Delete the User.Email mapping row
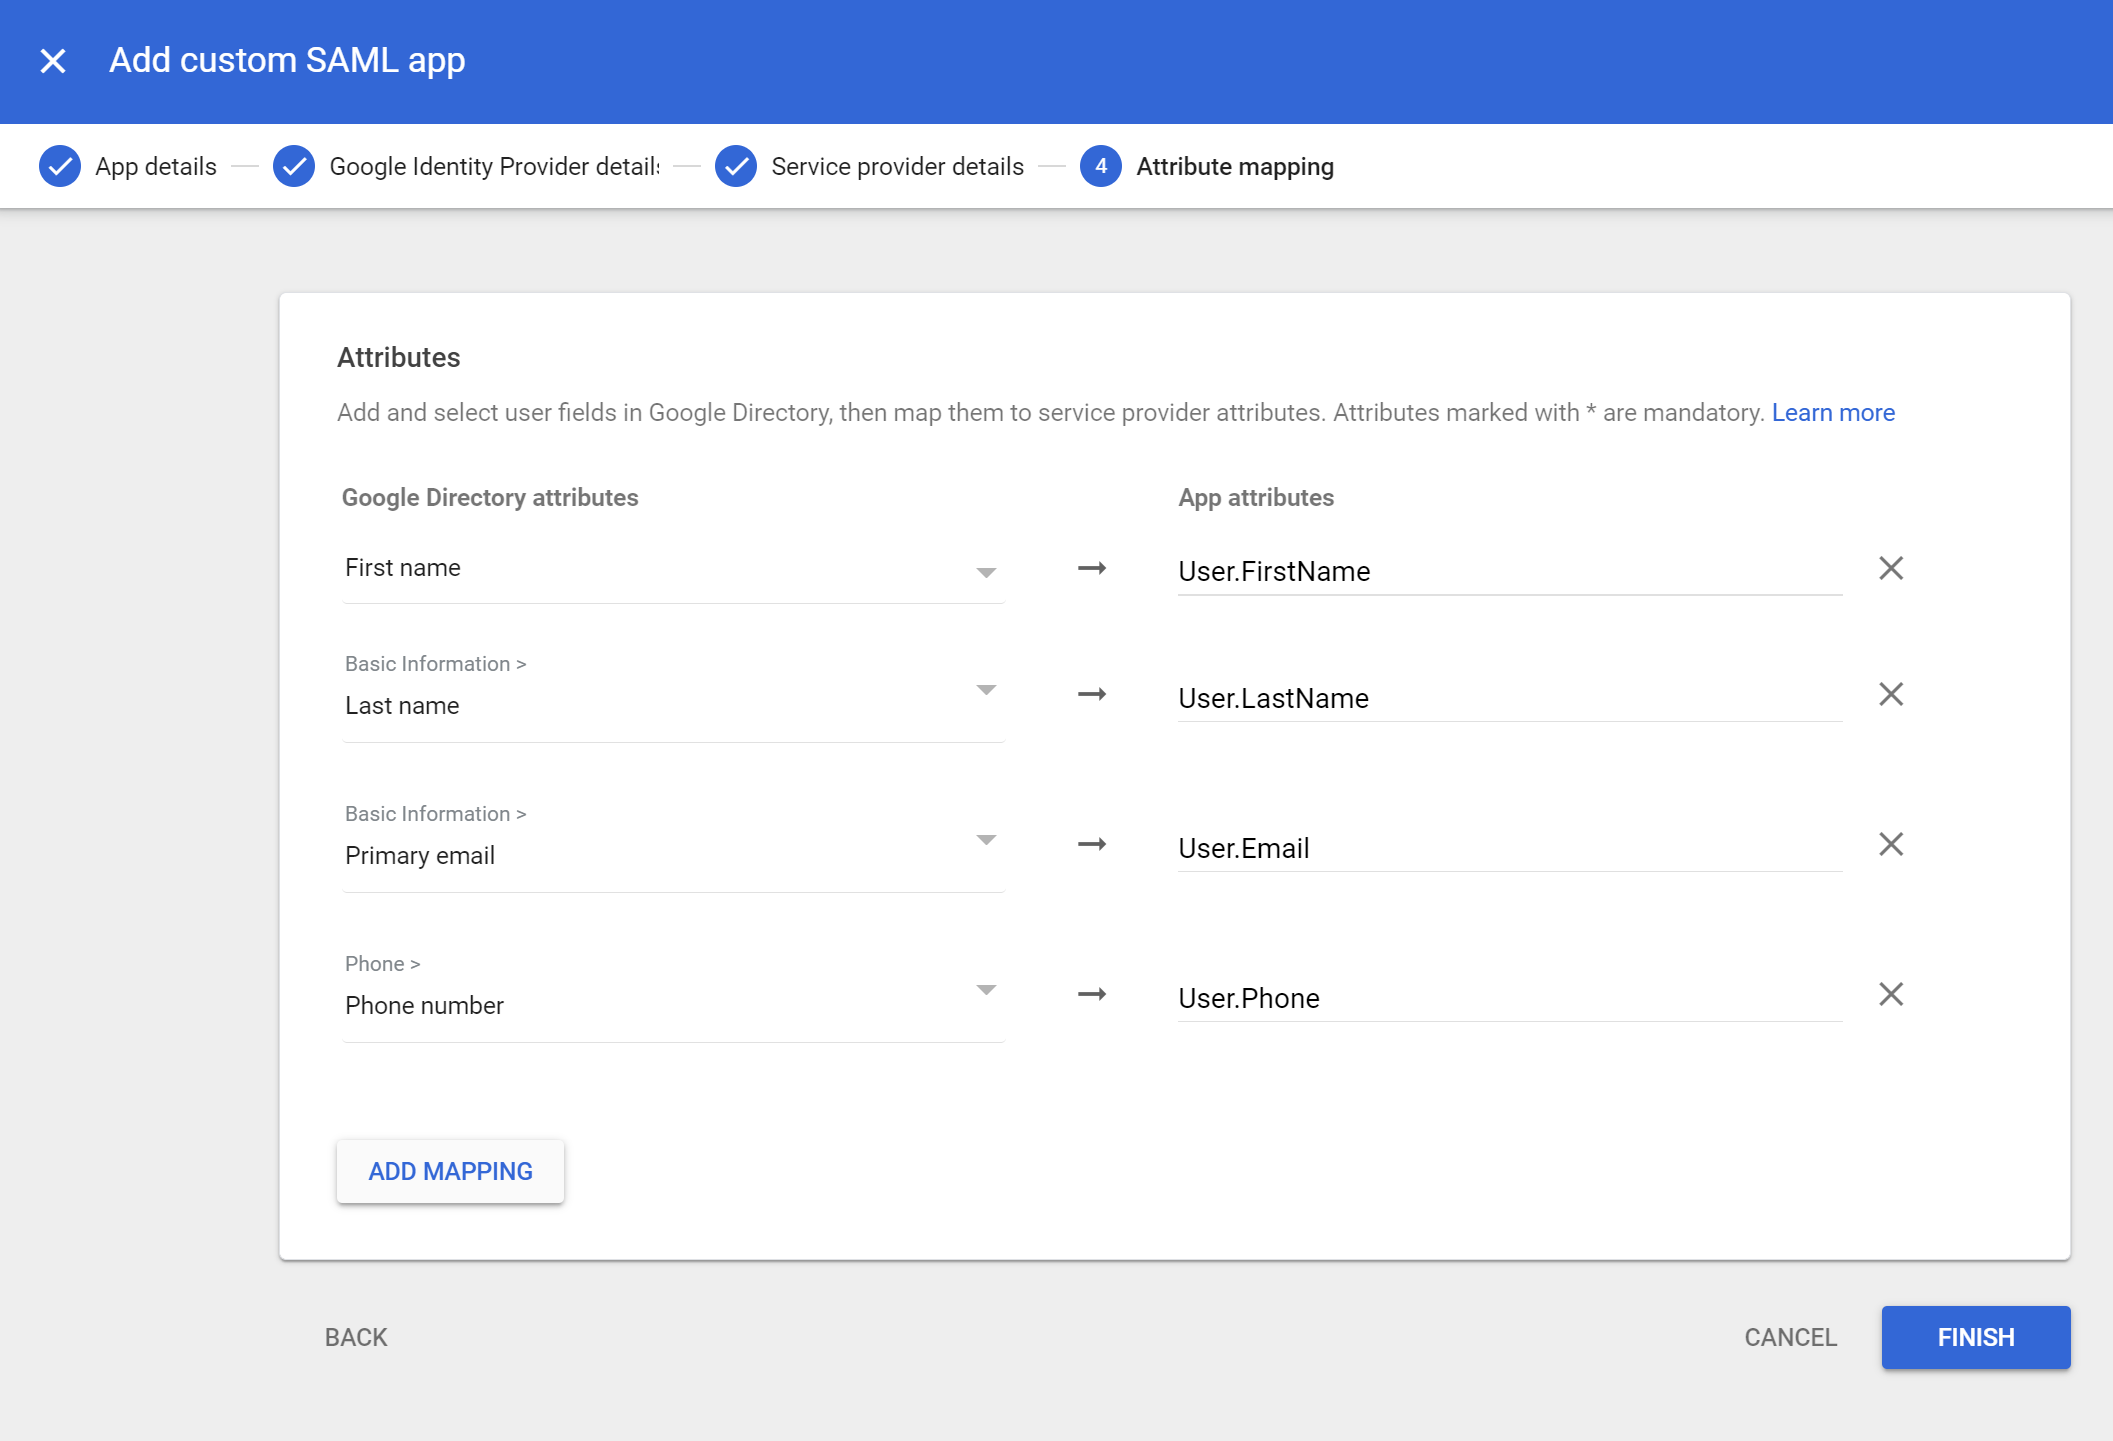The image size is (2113, 1441). [x=1890, y=844]
